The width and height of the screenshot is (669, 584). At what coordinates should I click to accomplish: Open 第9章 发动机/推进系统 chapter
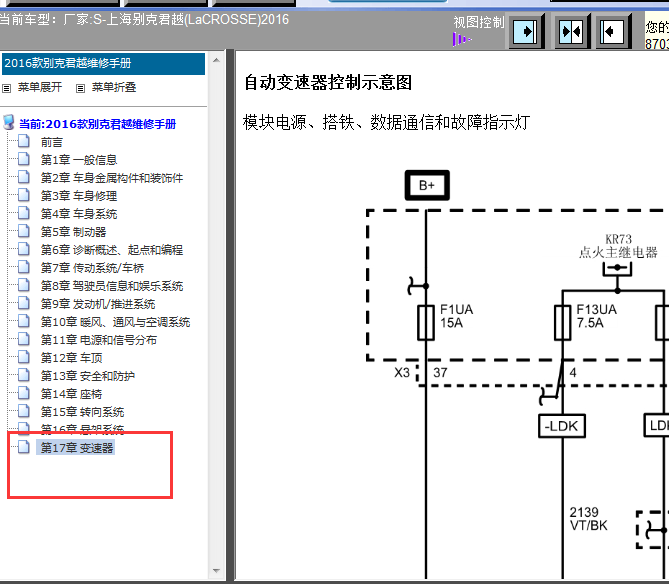pyautogui.click(x=98, y=304)
